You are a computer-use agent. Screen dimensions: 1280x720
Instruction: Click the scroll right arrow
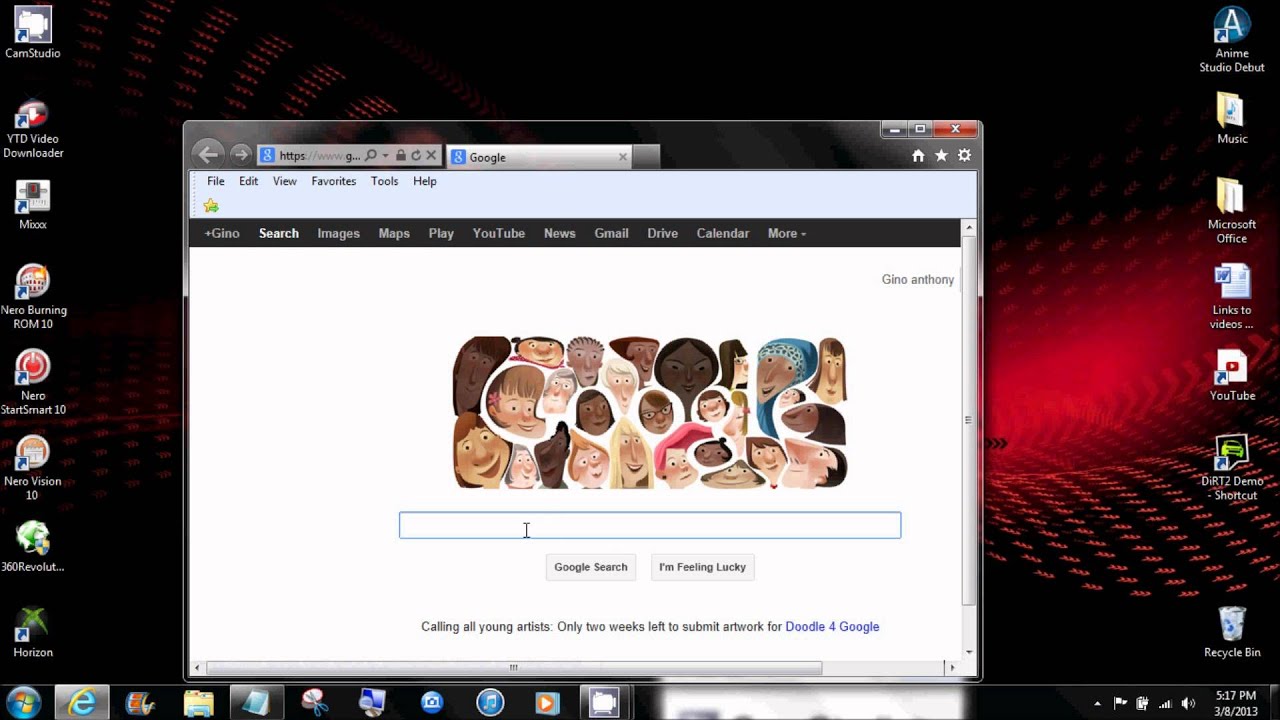(x=952, y=668)
